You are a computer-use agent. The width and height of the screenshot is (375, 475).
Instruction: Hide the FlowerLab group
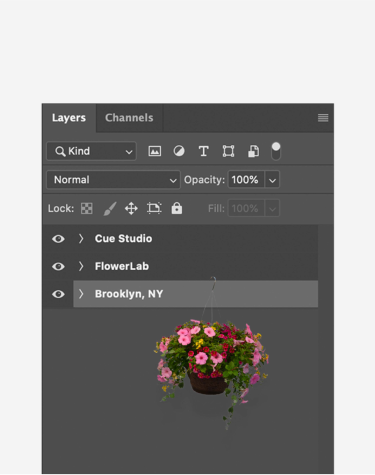click(58, 266)
